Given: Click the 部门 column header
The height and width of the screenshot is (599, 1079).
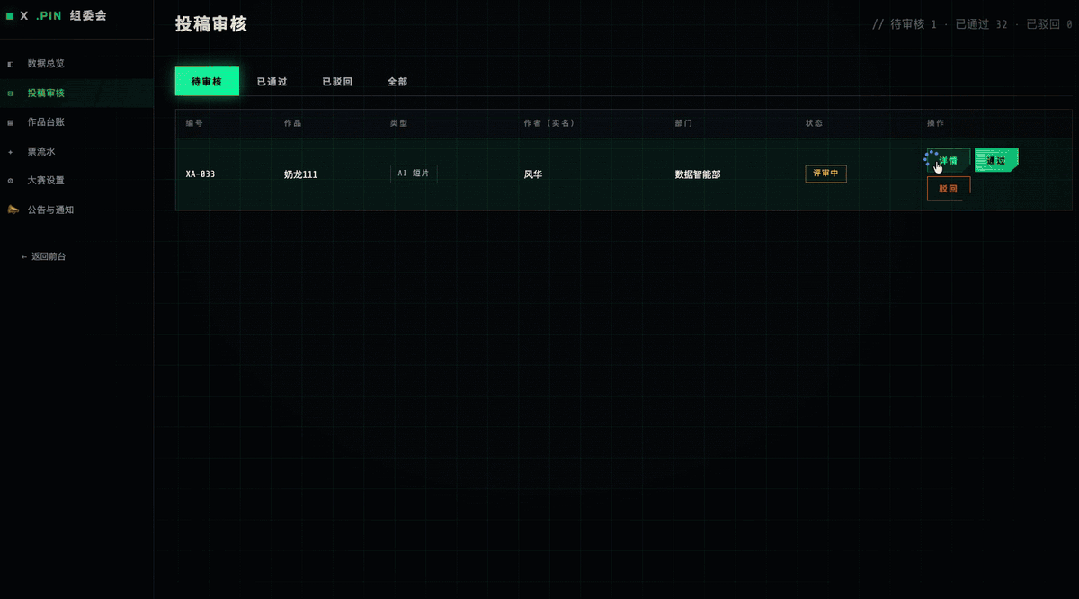Looking at the screenshot, I should pos(683,124).
